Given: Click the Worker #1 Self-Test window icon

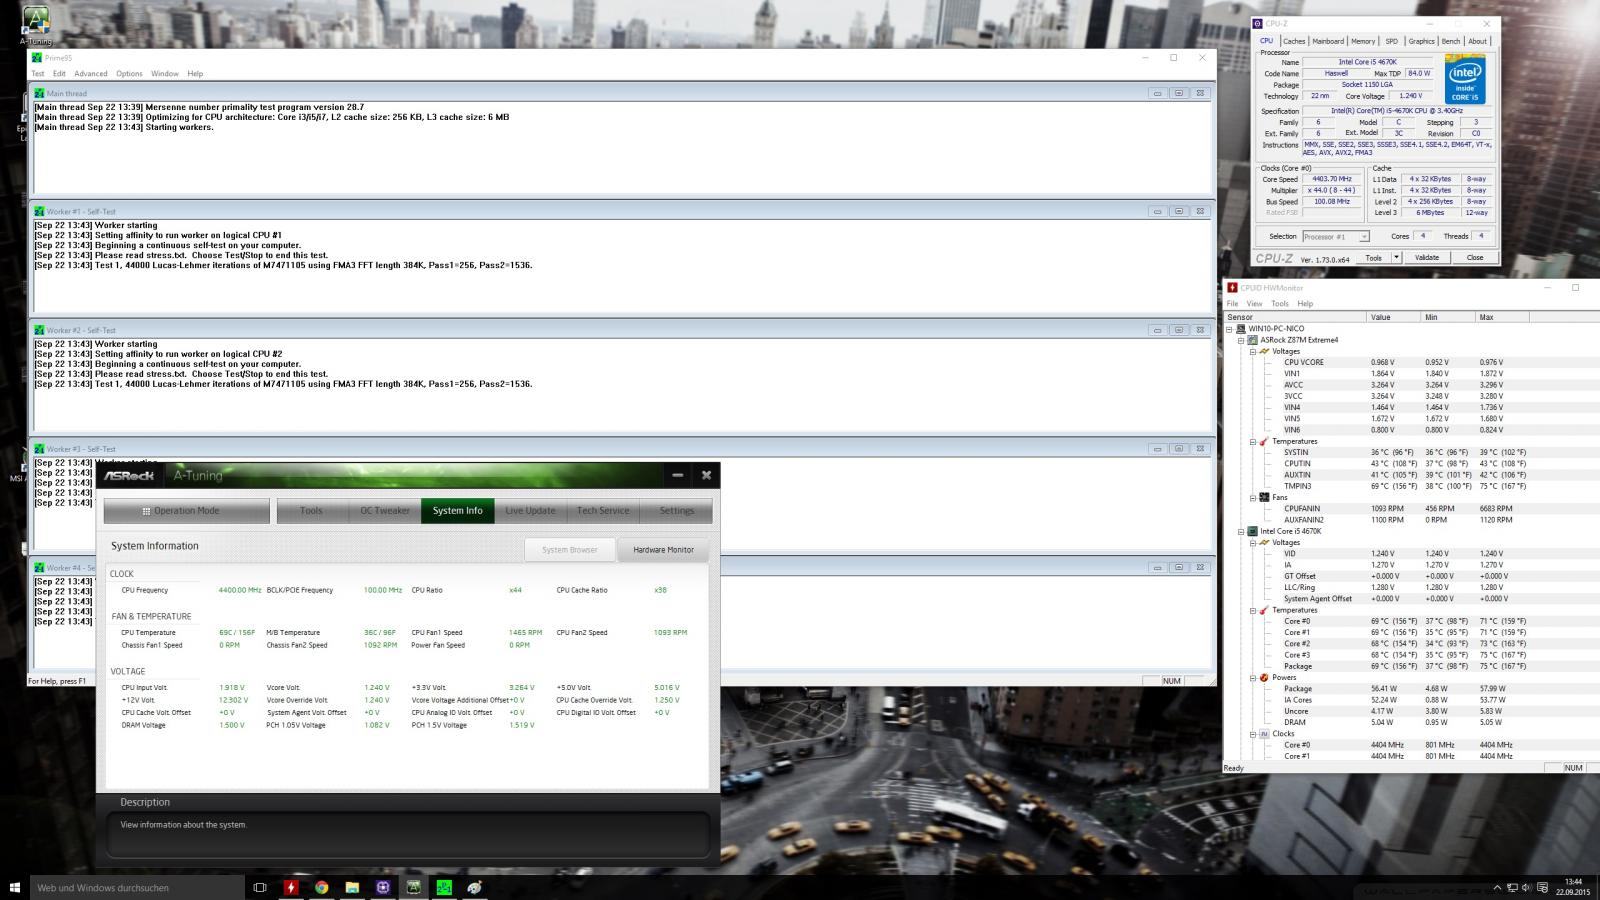Looking at the screenshot, I should 40,212.
